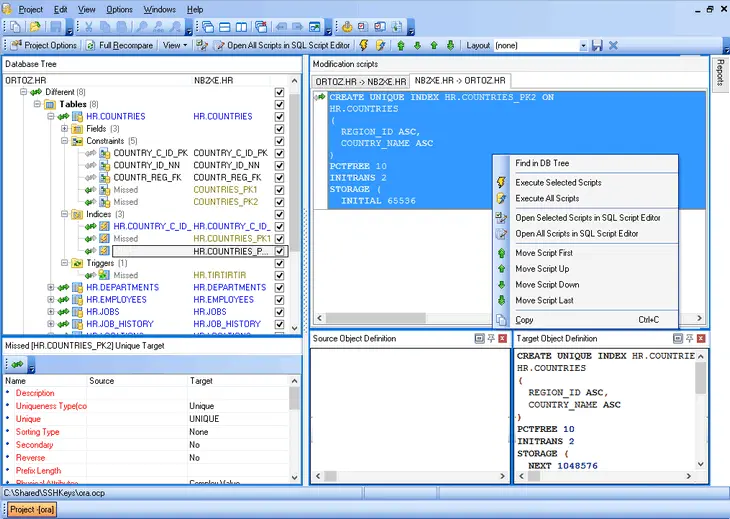Screen dimensions: 730x519
Task: Click the Project Options button
Action: click(44, 45)
